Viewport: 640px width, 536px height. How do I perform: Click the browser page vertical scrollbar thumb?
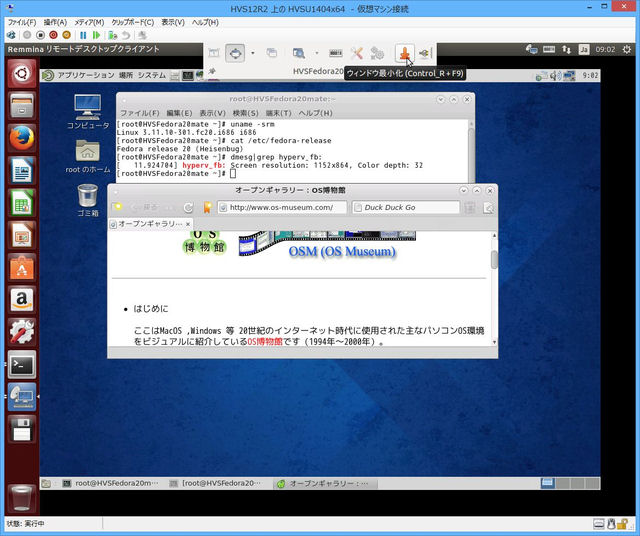494,260
